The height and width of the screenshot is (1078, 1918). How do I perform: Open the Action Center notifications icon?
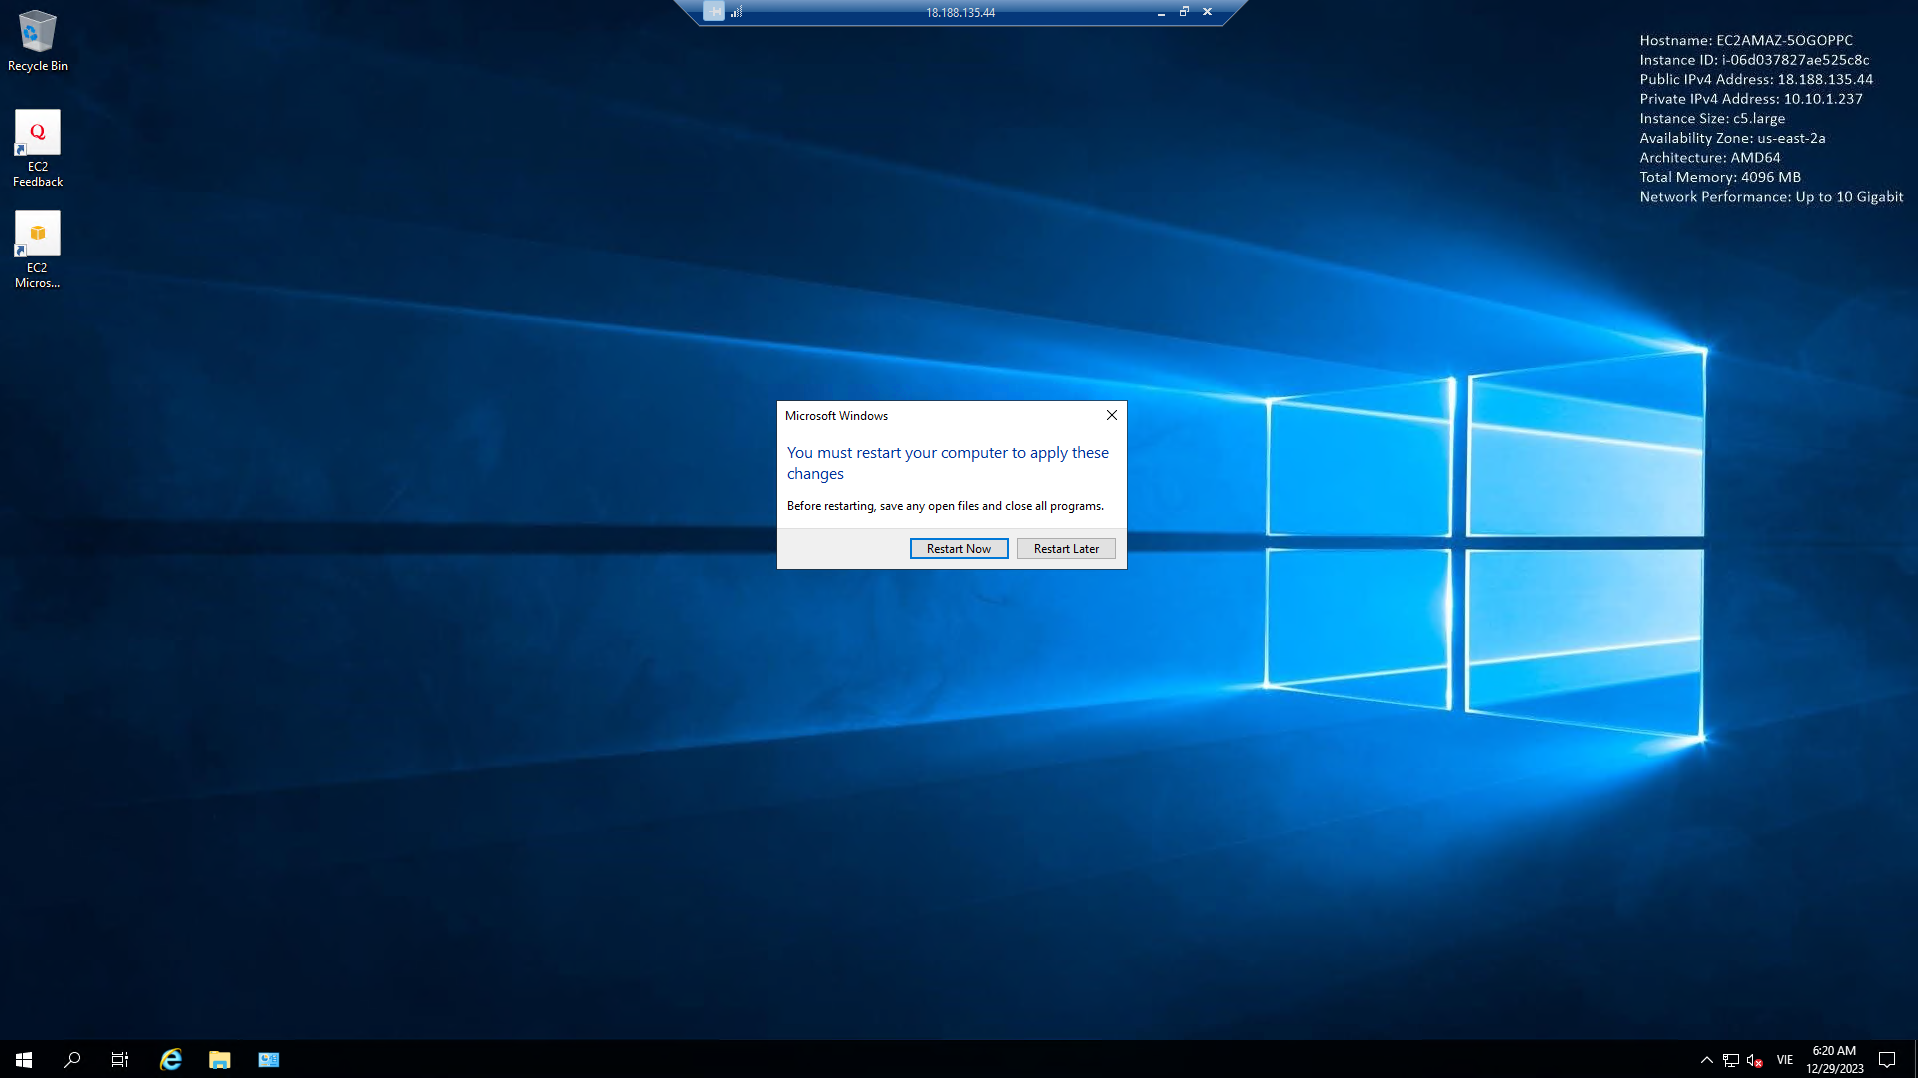(x=1887, y=1060)
